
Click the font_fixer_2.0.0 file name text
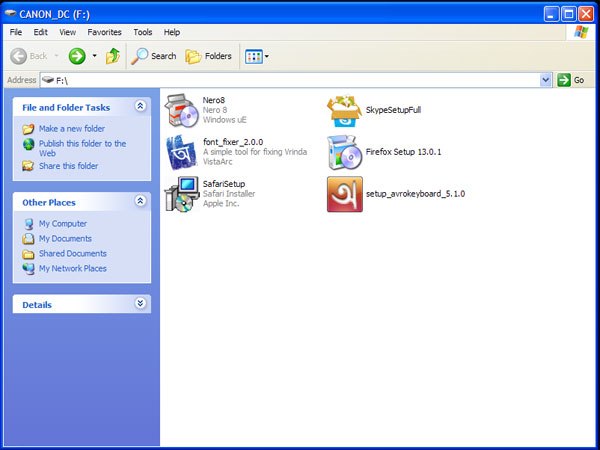pos(233,142)
